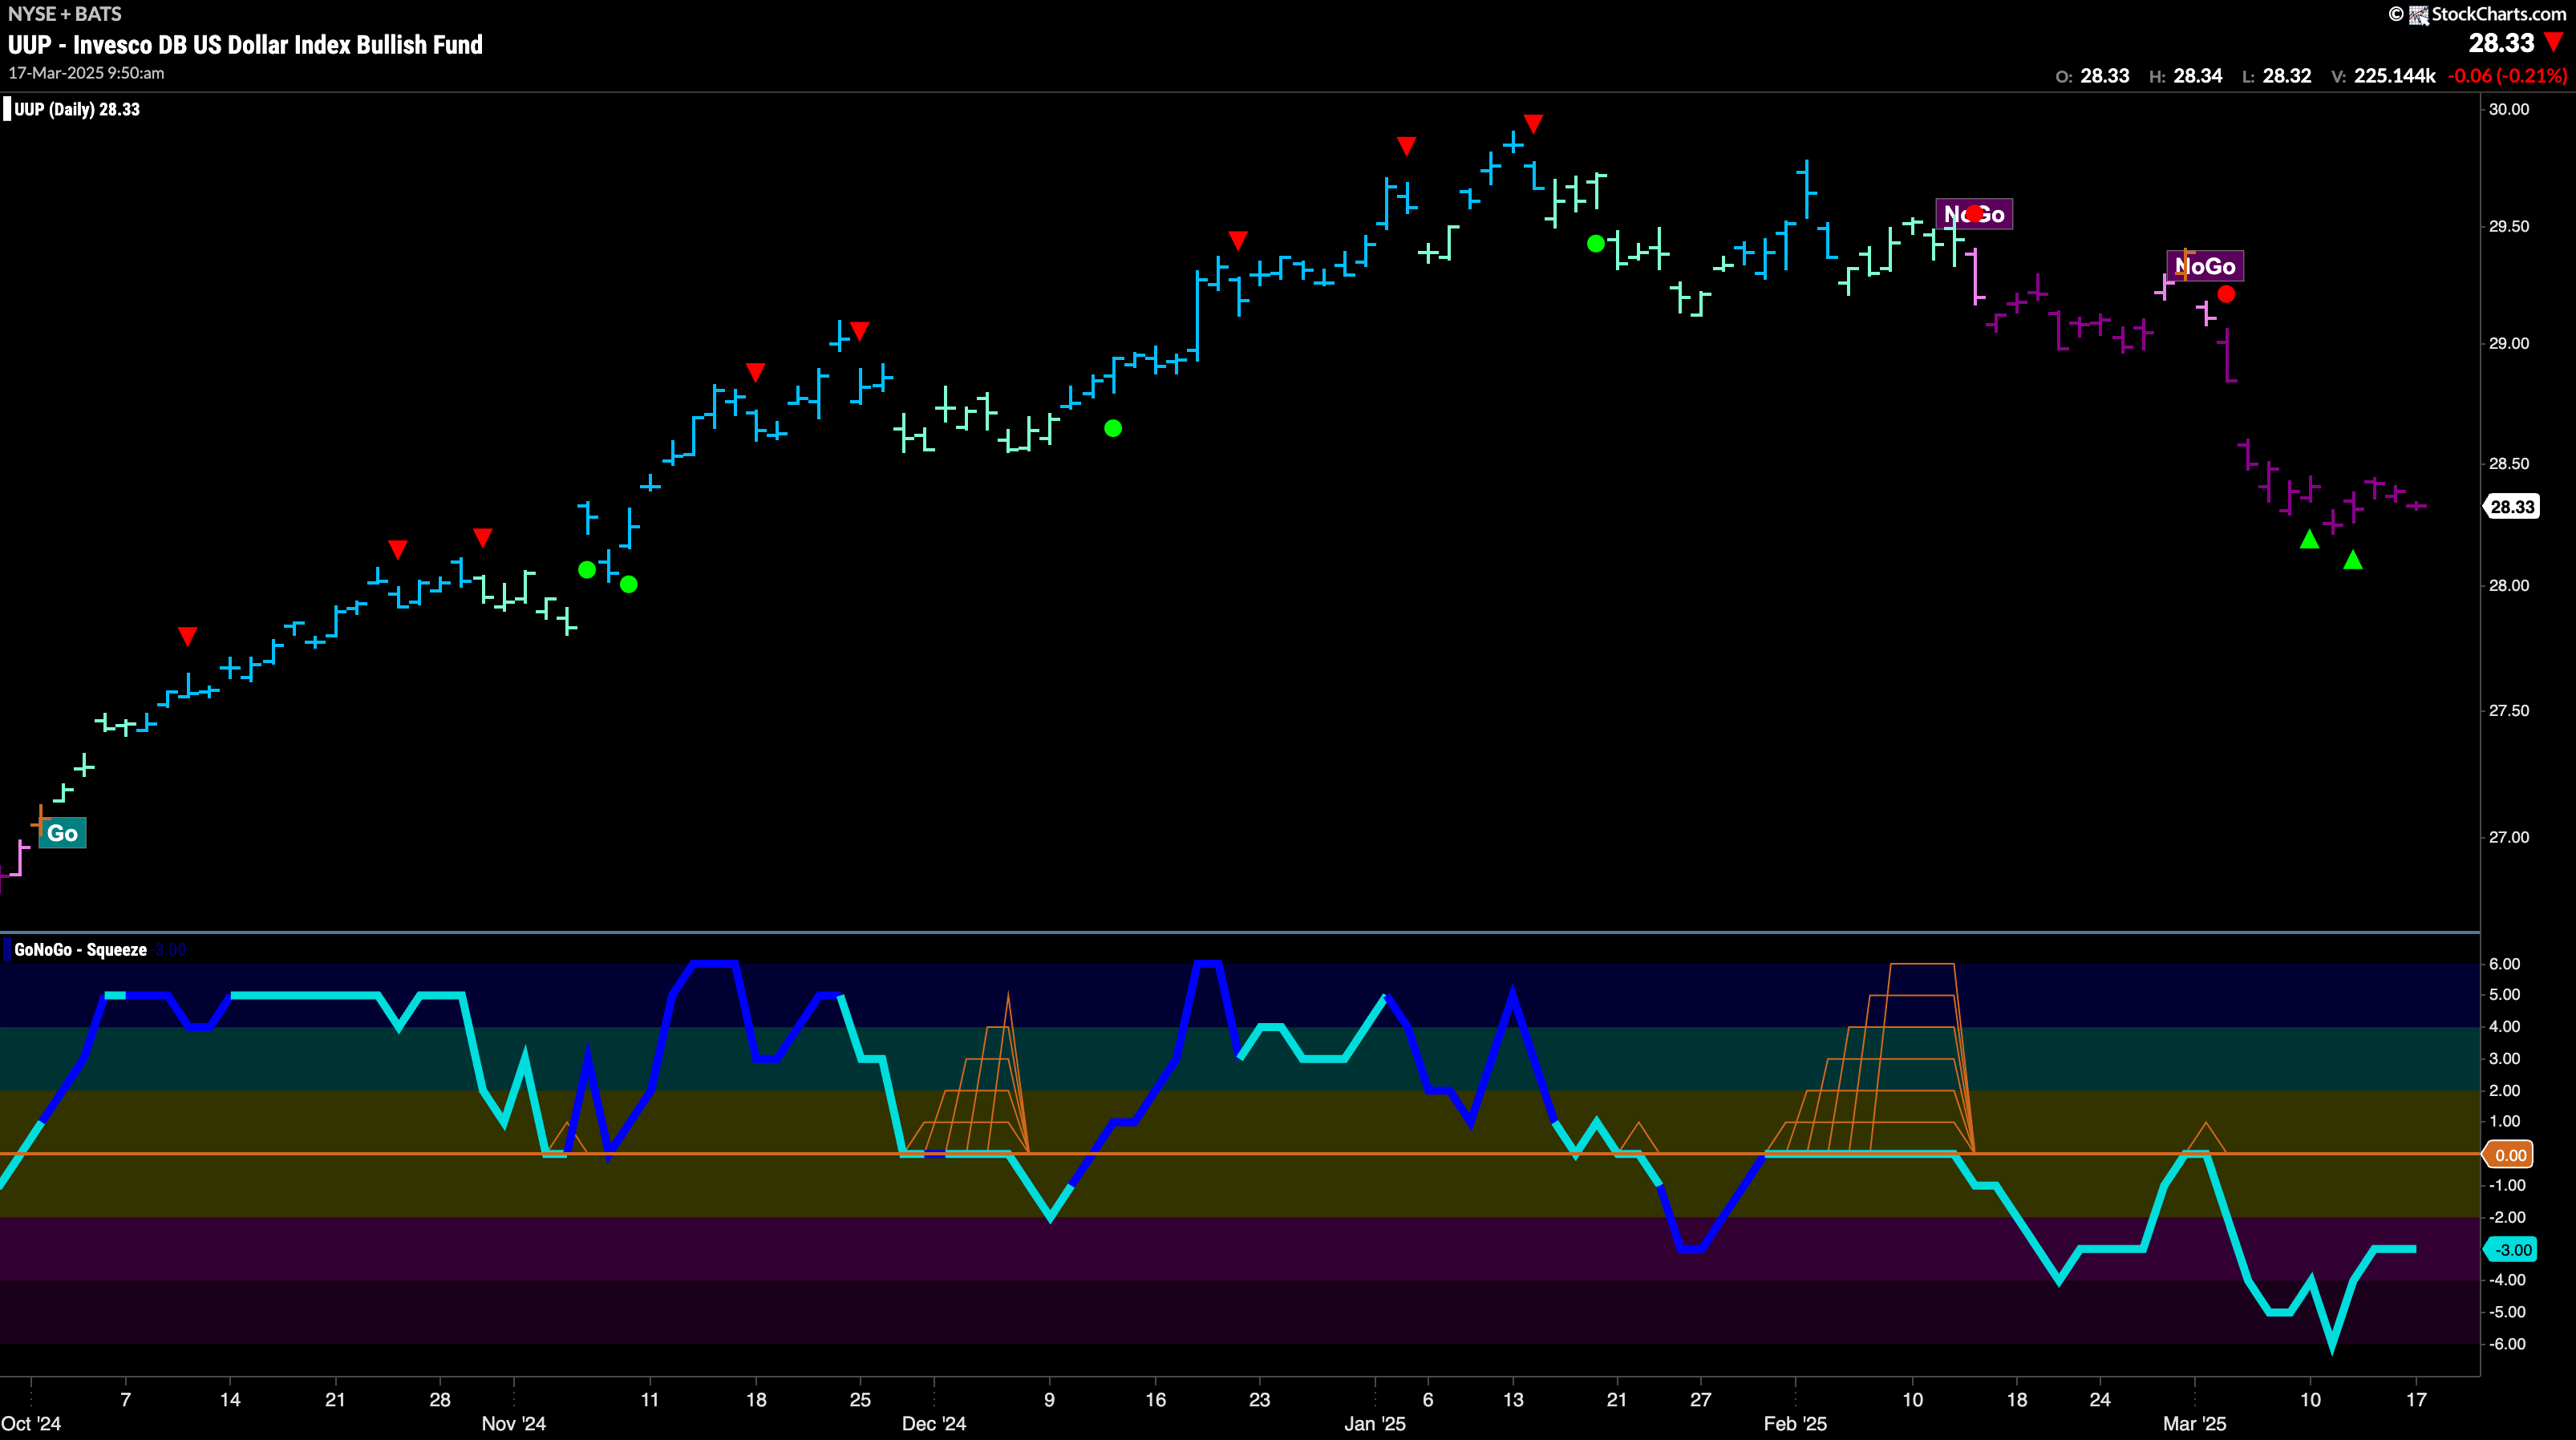Click the green circle marker in mid-December

click(1113, 428)
